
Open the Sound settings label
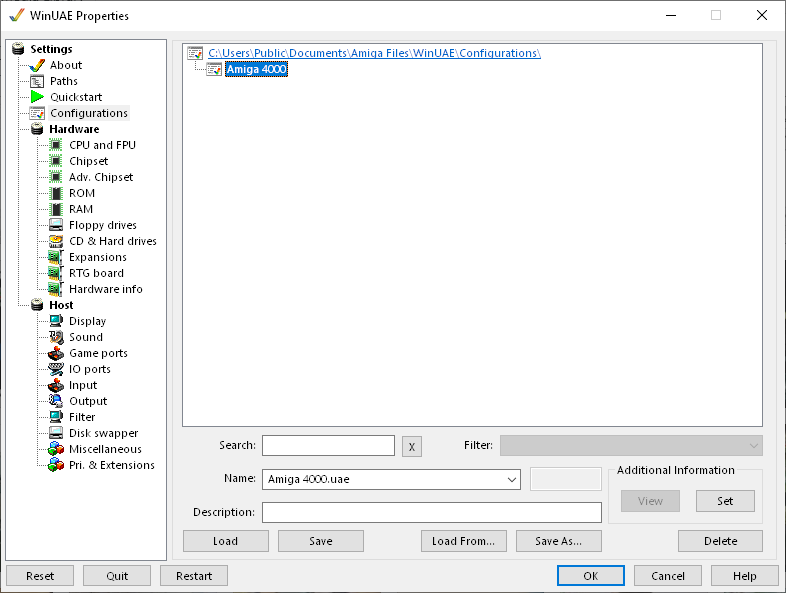click(x=86, y=337)
